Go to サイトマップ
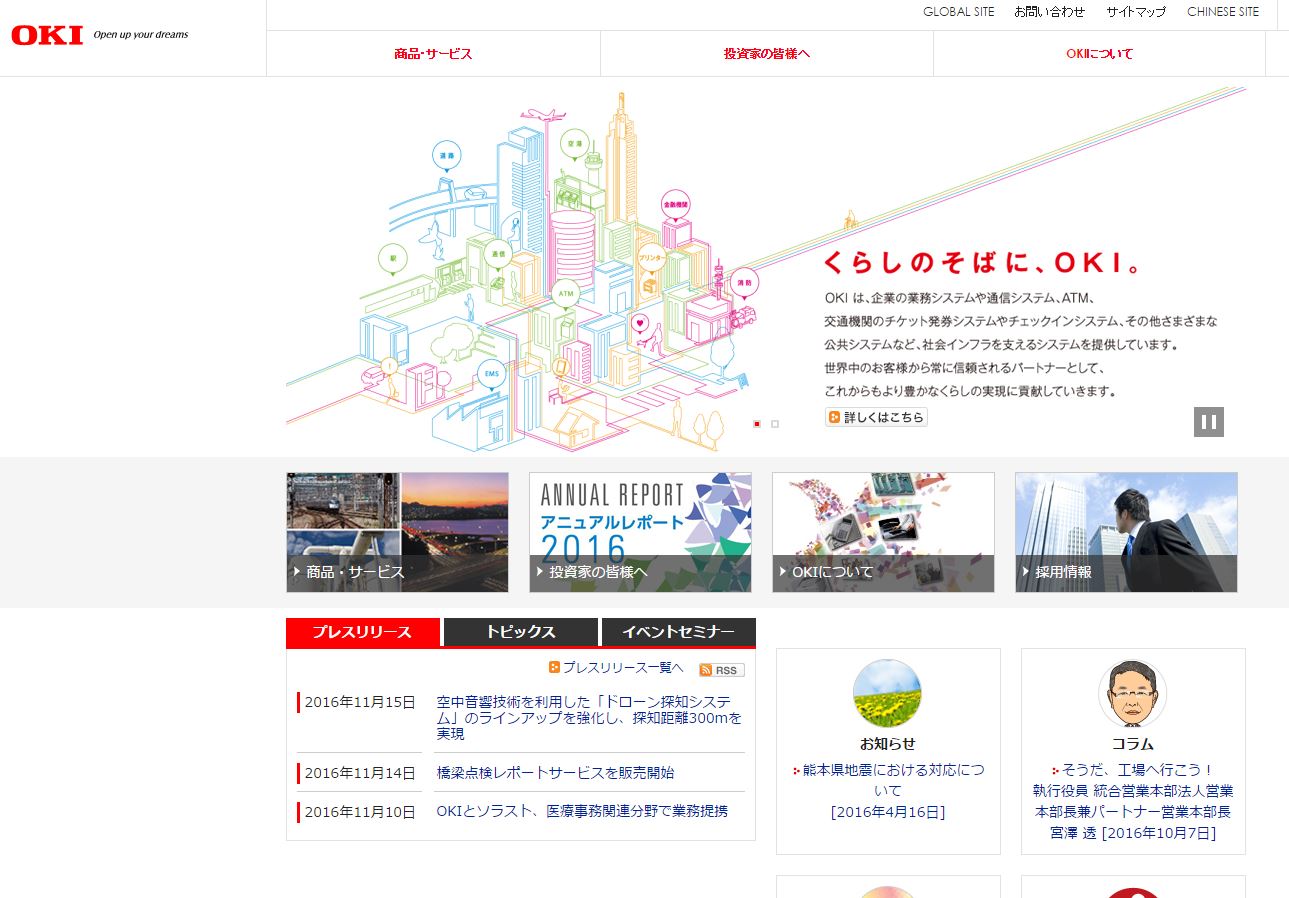Image resolution: width=1289 pixels, height=898 pixels. pyautogui.click(x=1136, y=12)
